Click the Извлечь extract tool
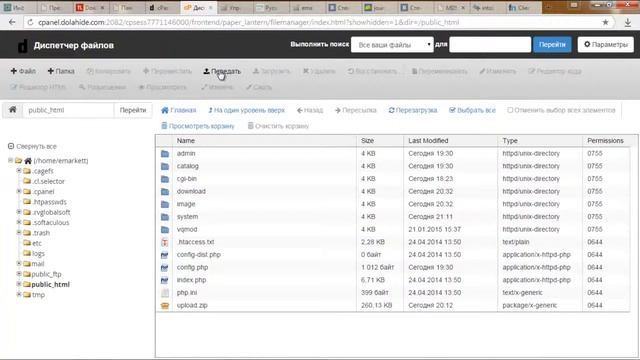640x360 pixels. 217,87
